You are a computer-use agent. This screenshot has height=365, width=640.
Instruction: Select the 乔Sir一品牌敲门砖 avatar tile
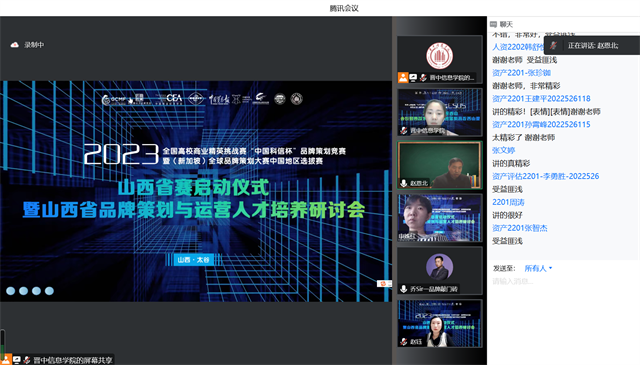tap(440, 271)
